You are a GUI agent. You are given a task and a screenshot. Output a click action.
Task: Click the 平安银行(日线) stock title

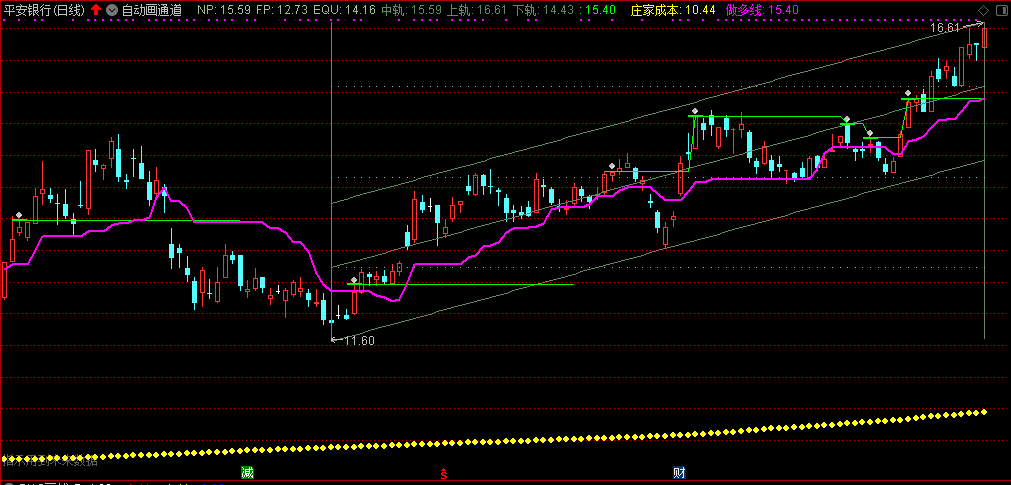(43, 10)
